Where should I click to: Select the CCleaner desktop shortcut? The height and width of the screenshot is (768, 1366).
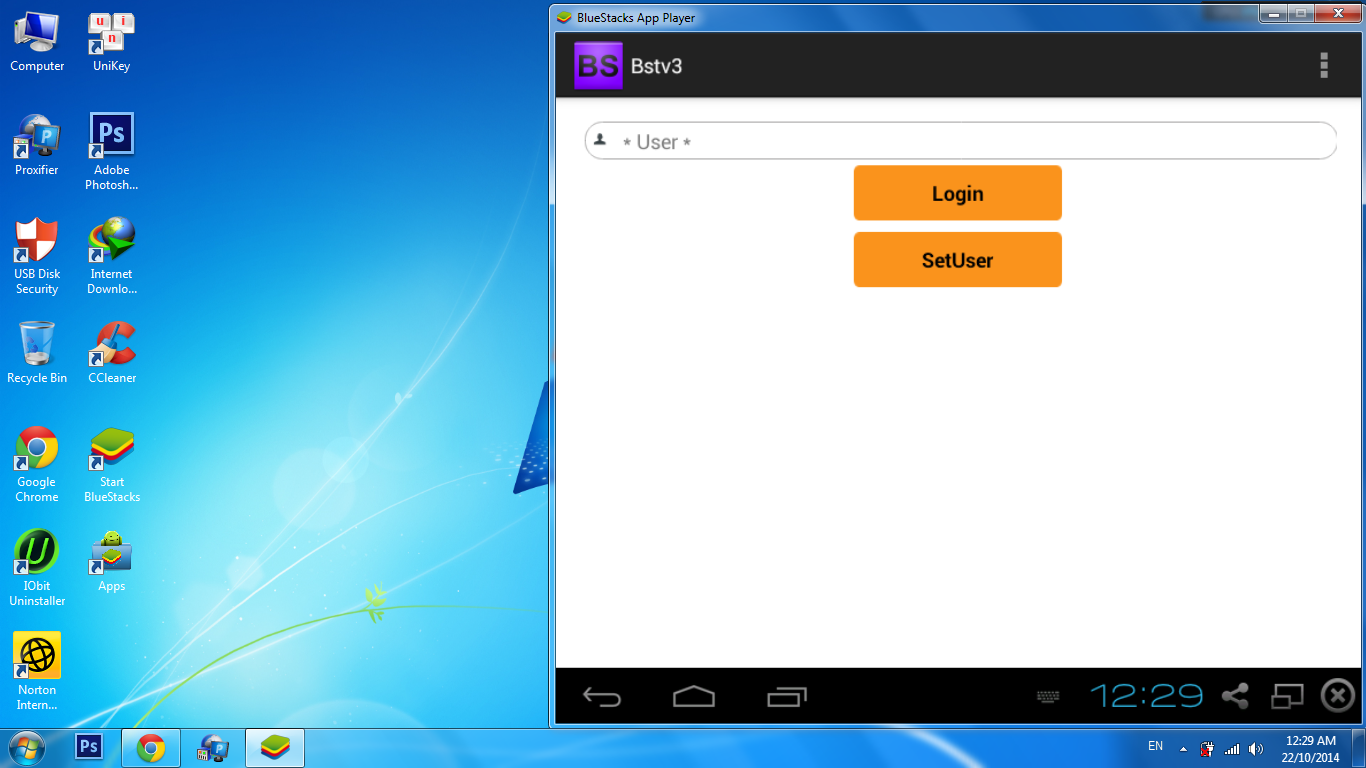112,353
